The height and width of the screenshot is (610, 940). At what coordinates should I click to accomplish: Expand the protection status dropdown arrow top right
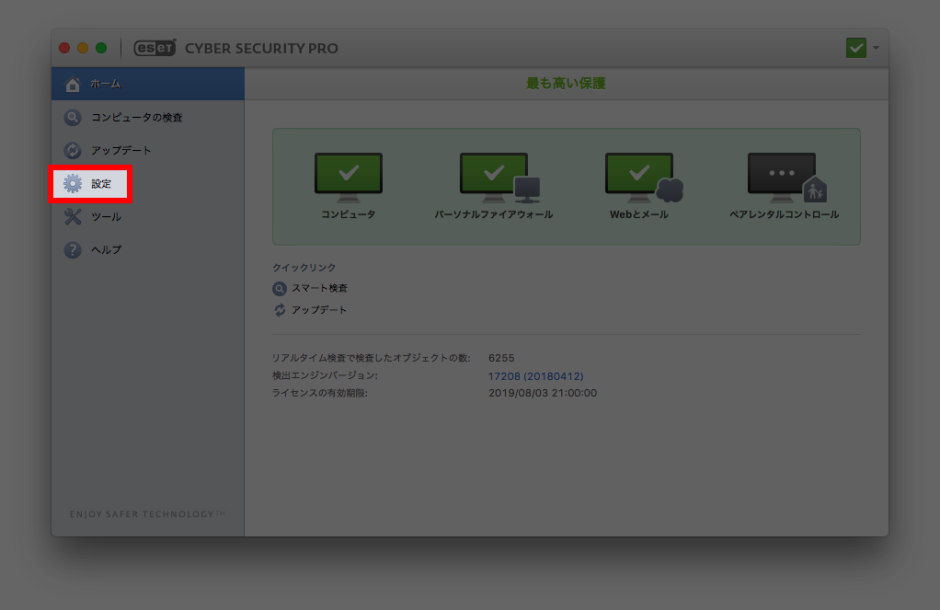[874, 46]
